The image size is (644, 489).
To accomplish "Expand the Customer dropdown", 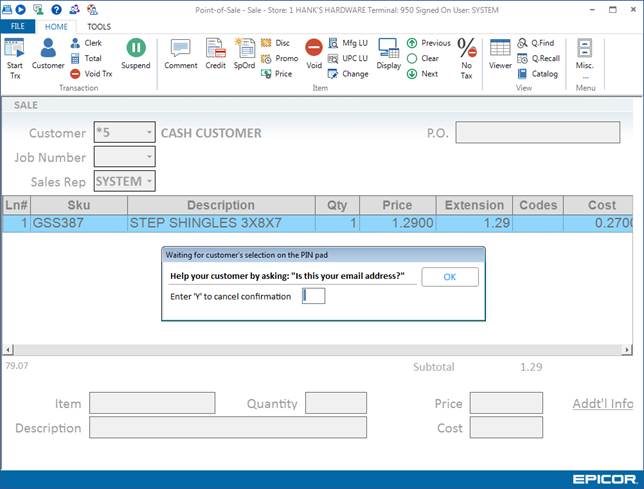I will 148,133.
